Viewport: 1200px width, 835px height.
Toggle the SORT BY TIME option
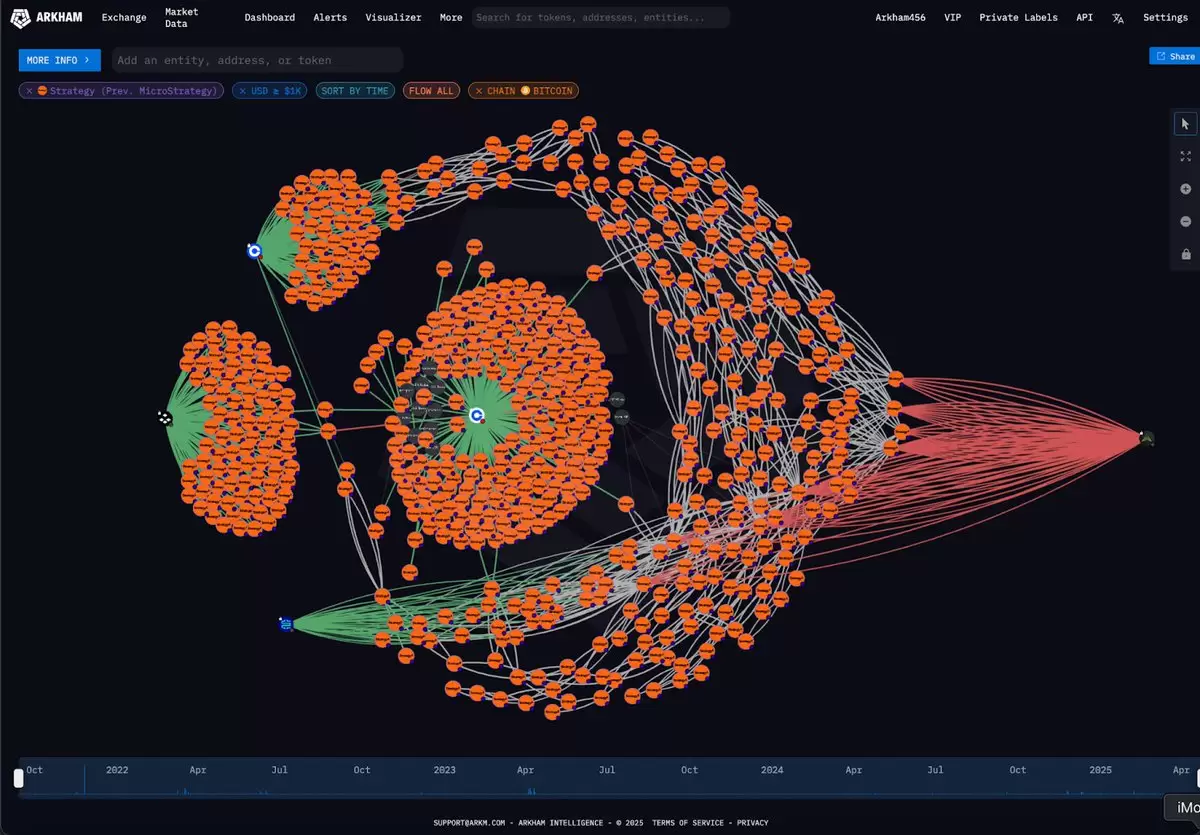(x=355, y=91)
